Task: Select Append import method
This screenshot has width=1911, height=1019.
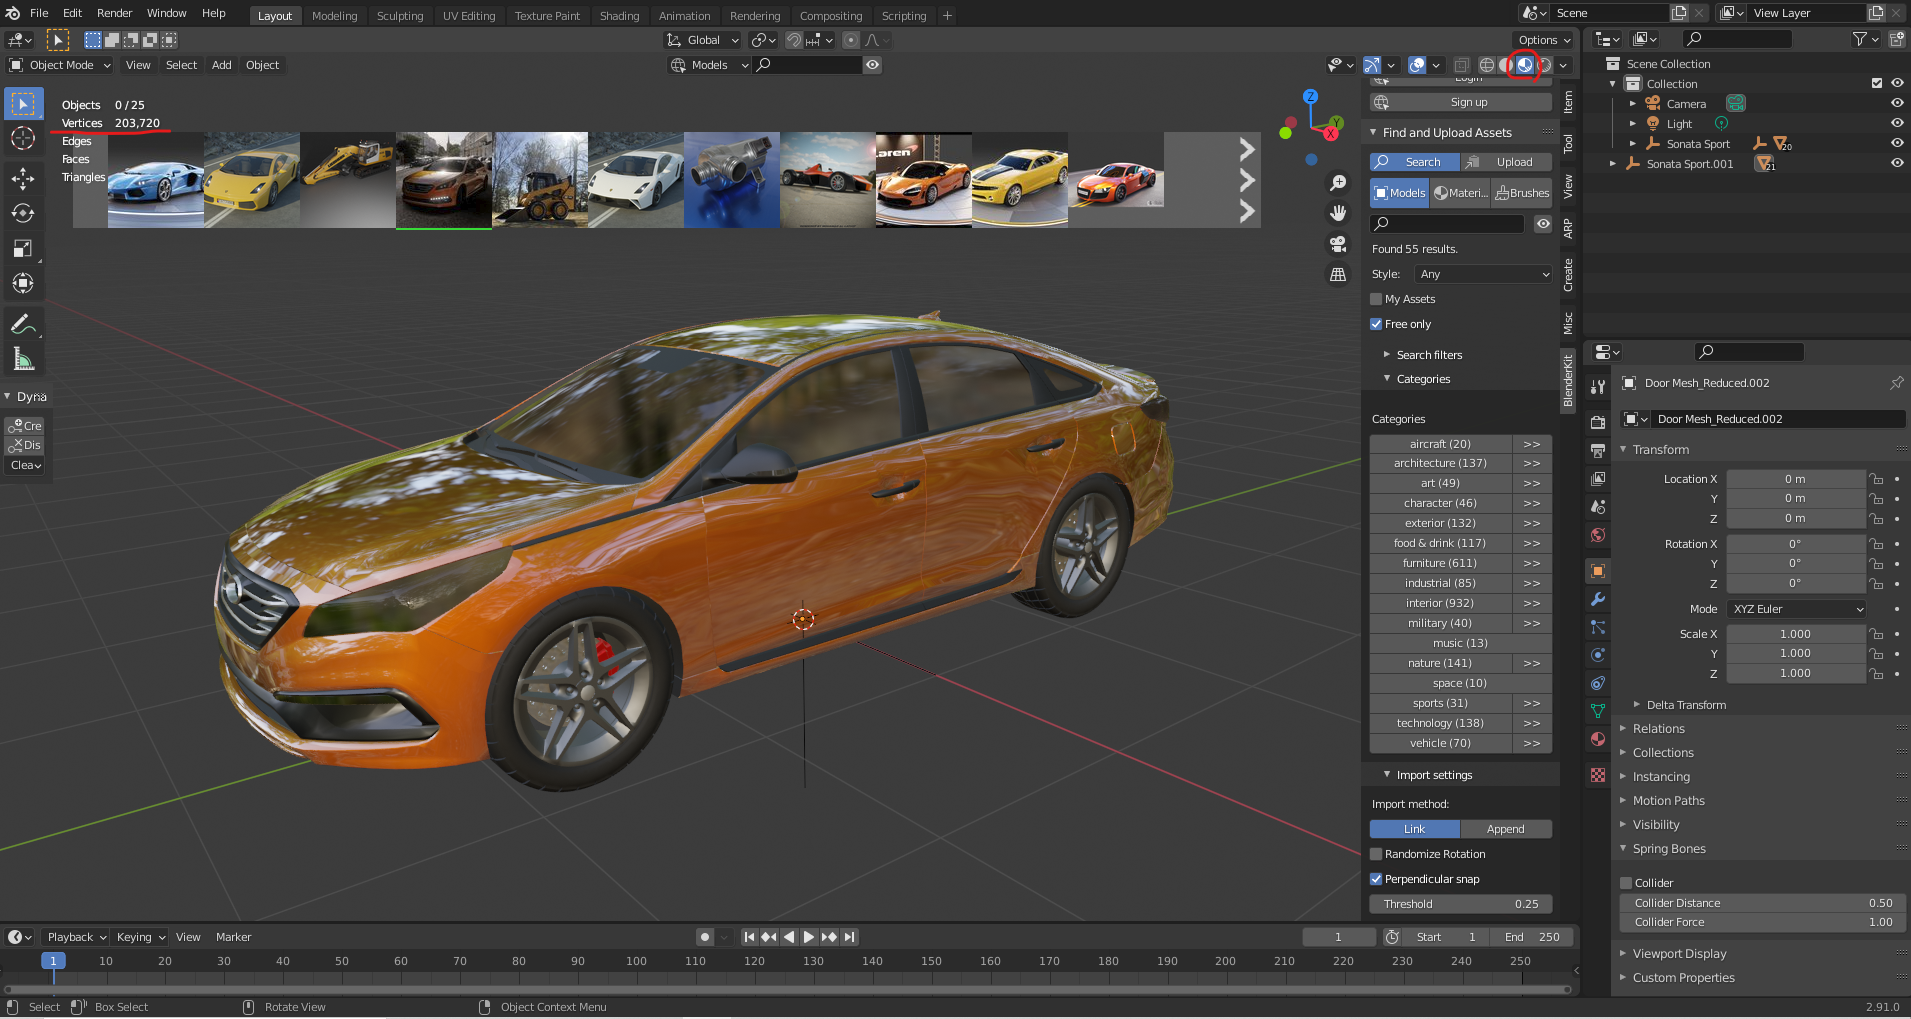Action: [1506, 829]
